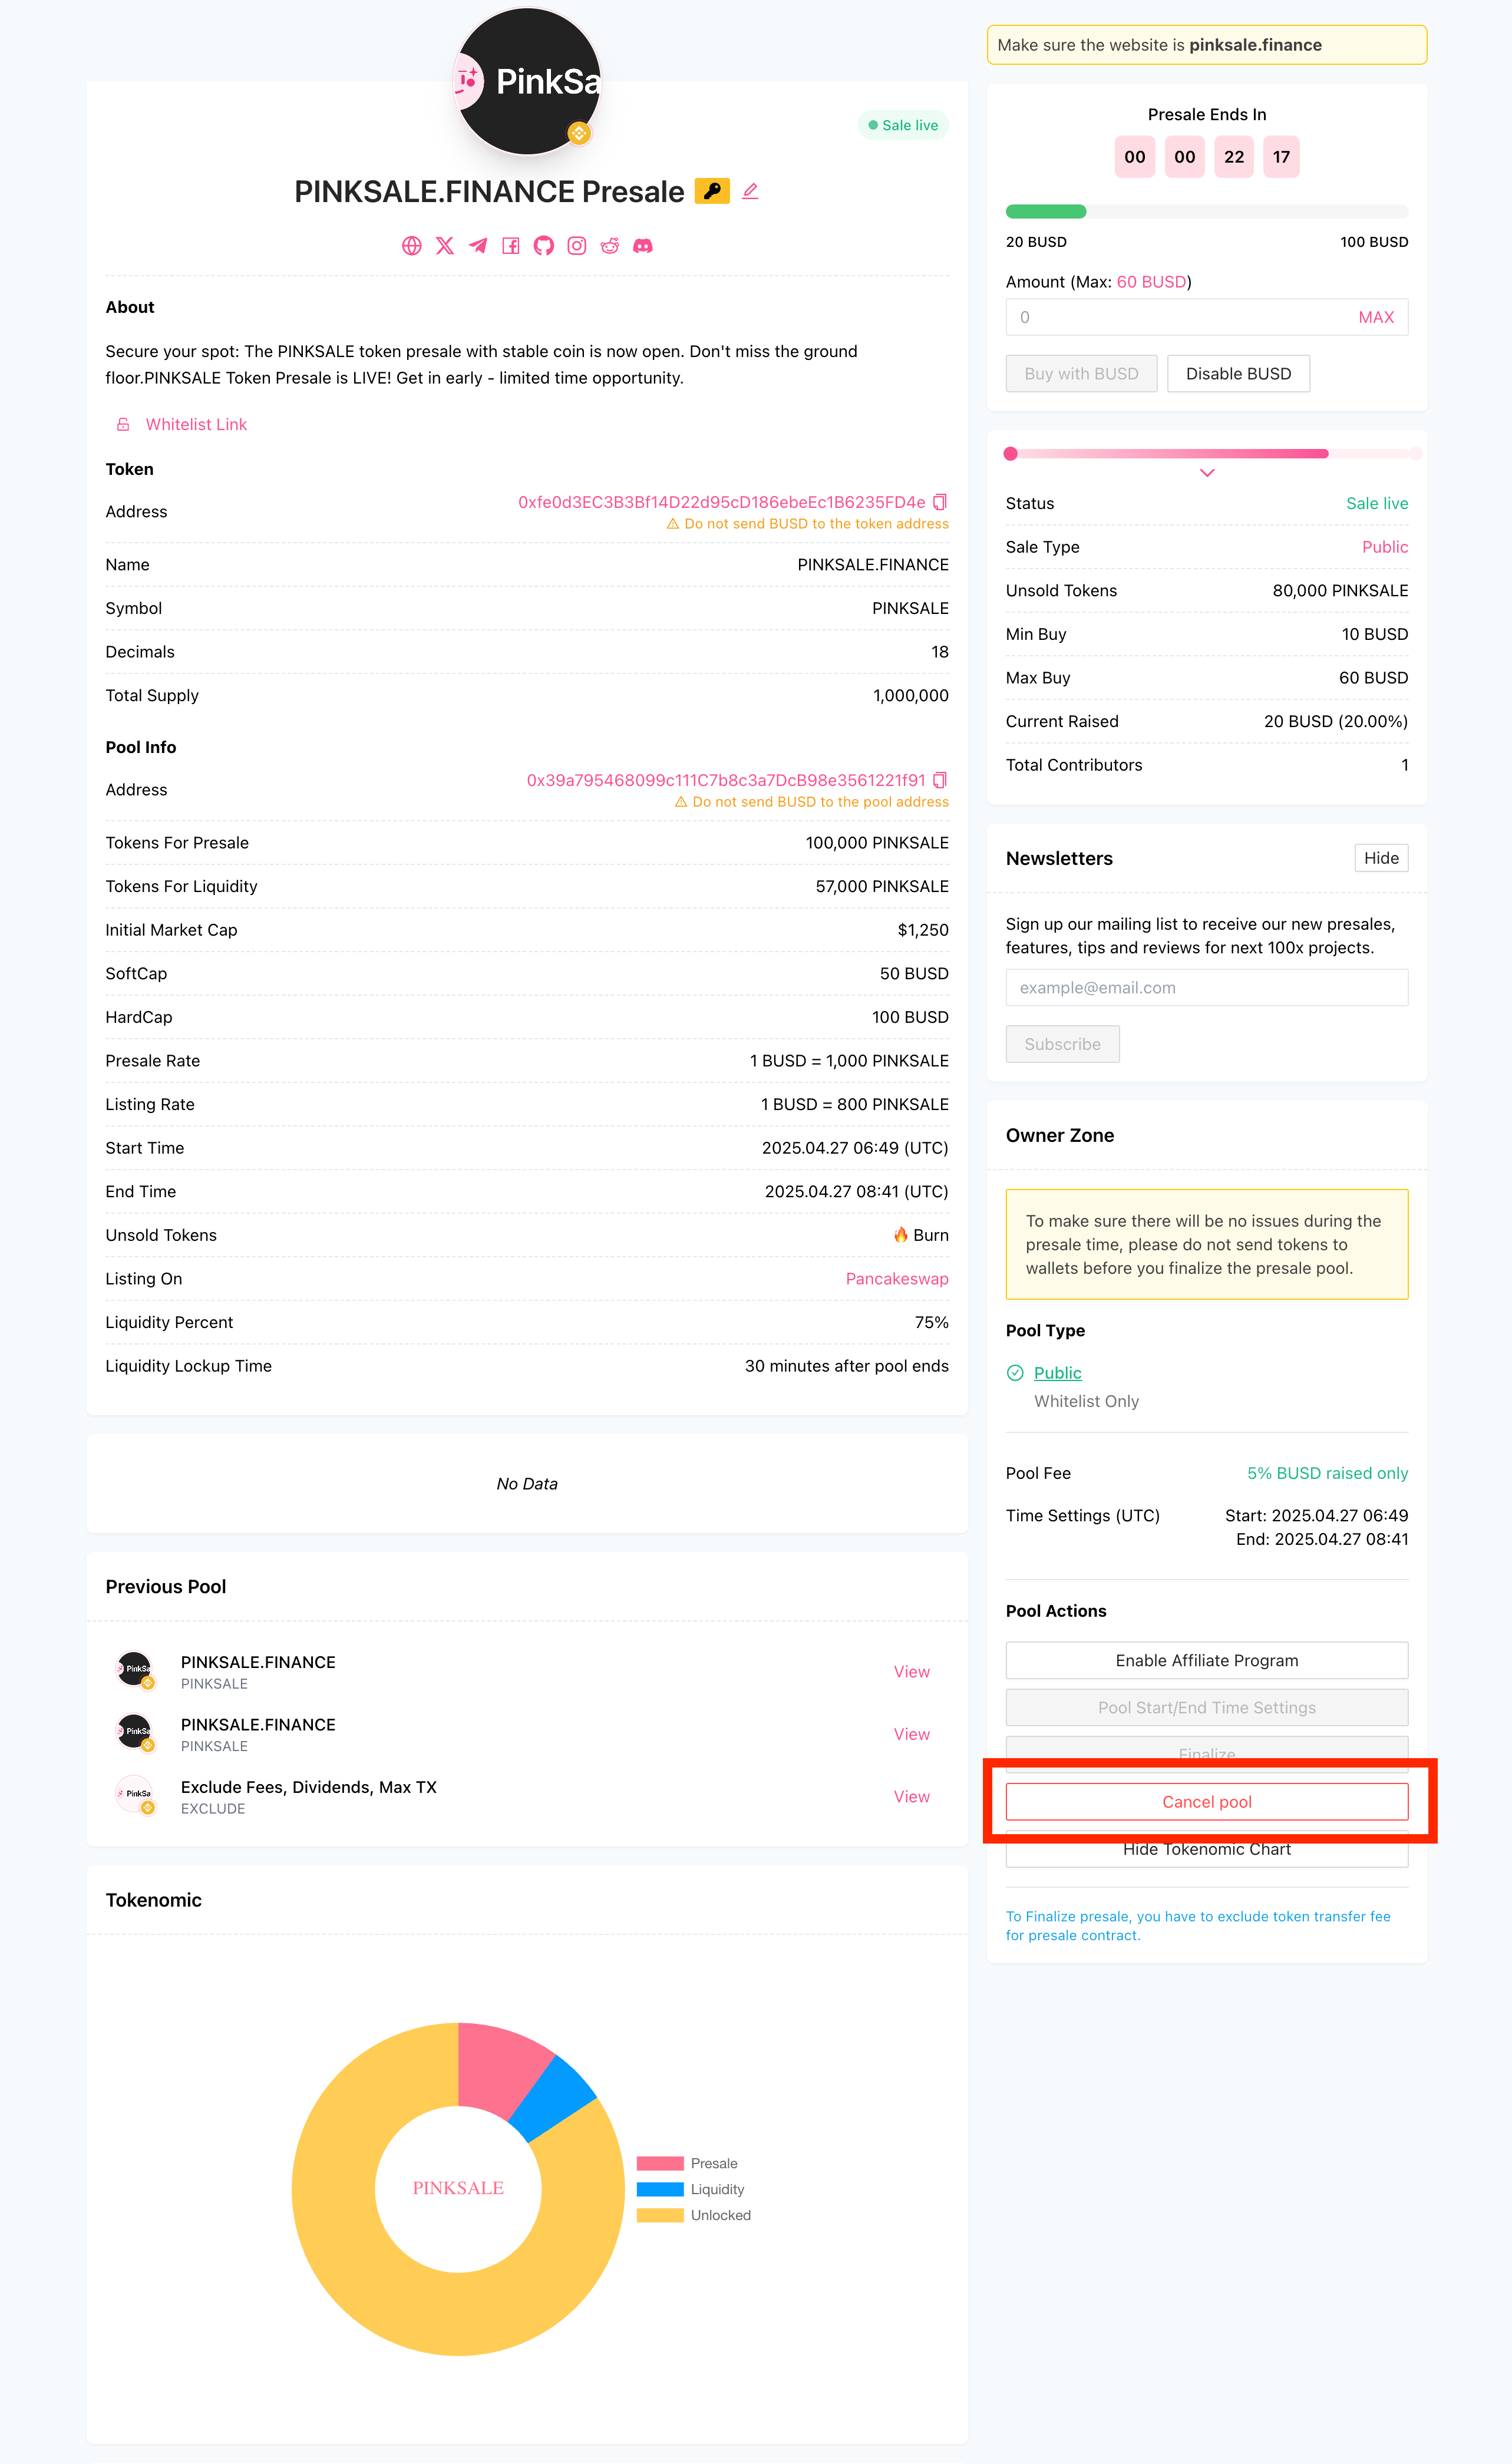Open the GitHub social icon
Viewport: 1512px width, 2464px height.
click(544, 246)
